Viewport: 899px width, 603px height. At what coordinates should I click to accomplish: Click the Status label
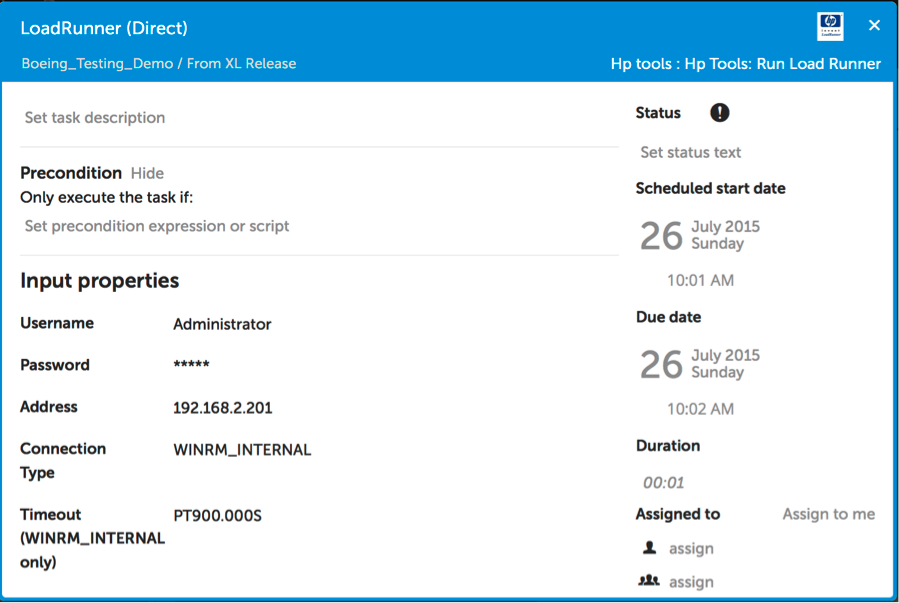(658, 113)
